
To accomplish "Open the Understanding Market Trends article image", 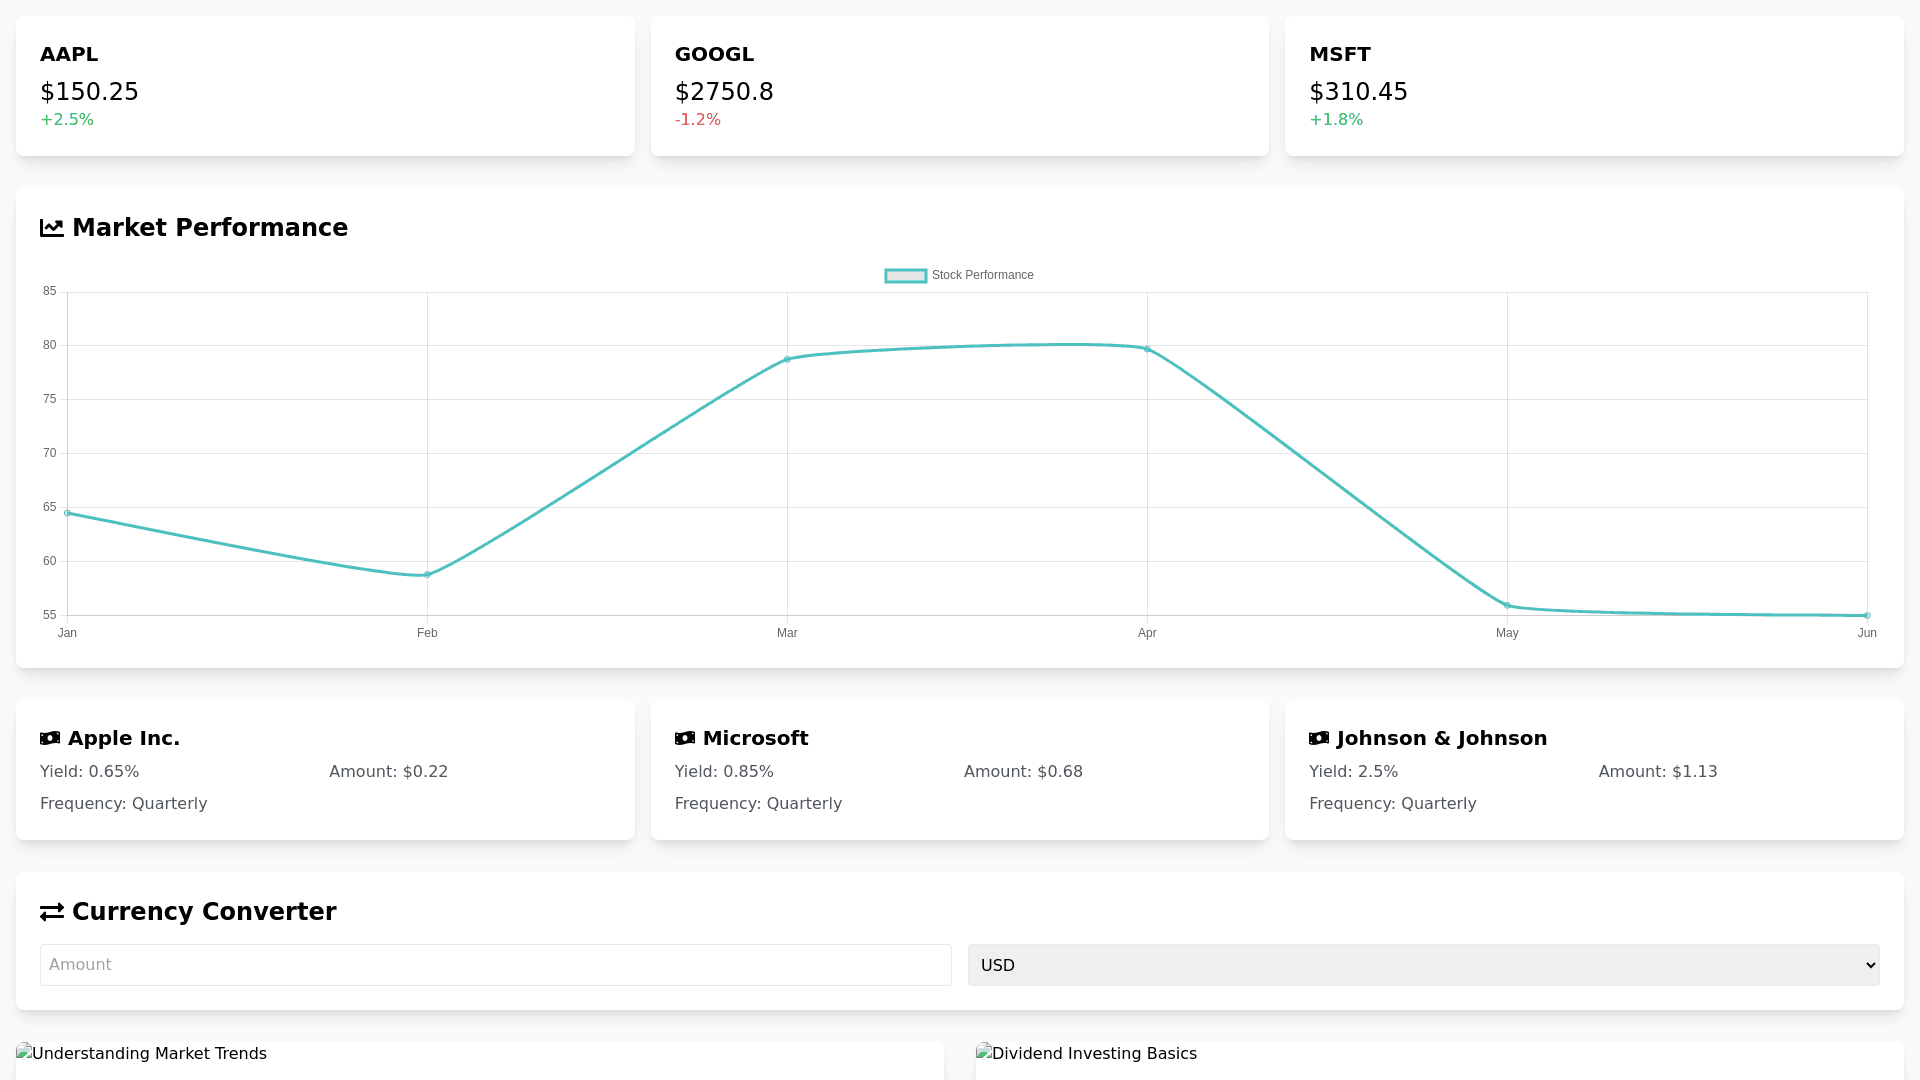I will [142, 1054].
